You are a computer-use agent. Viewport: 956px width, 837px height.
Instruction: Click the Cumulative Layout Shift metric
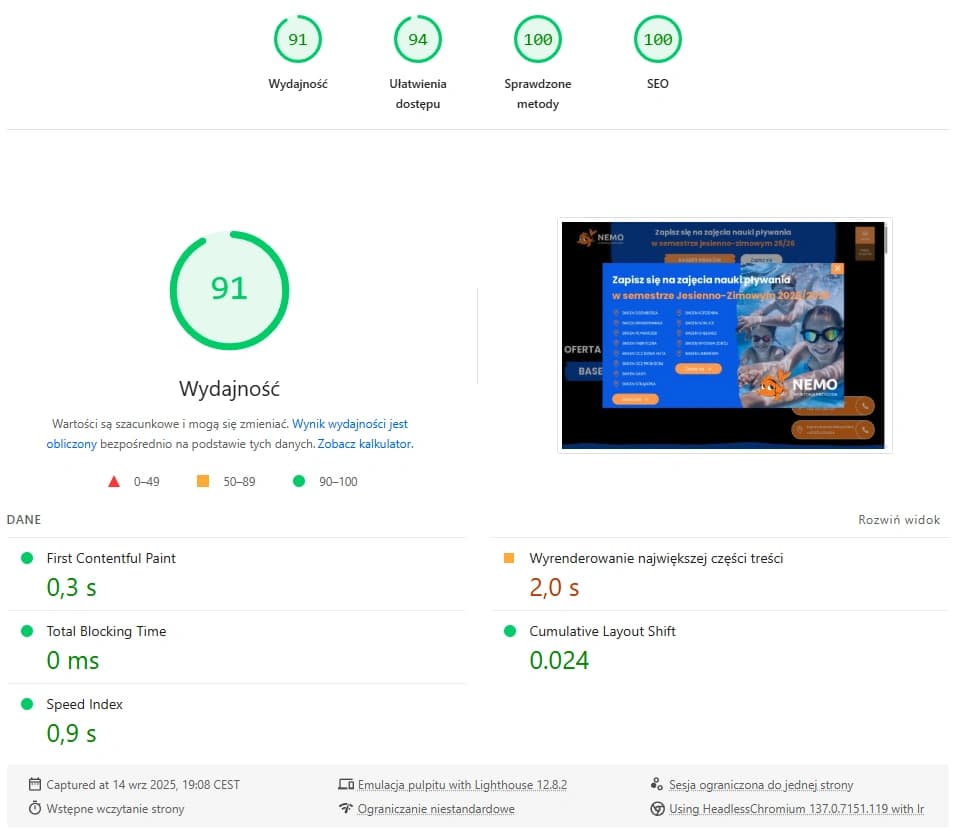click(602, 631)
